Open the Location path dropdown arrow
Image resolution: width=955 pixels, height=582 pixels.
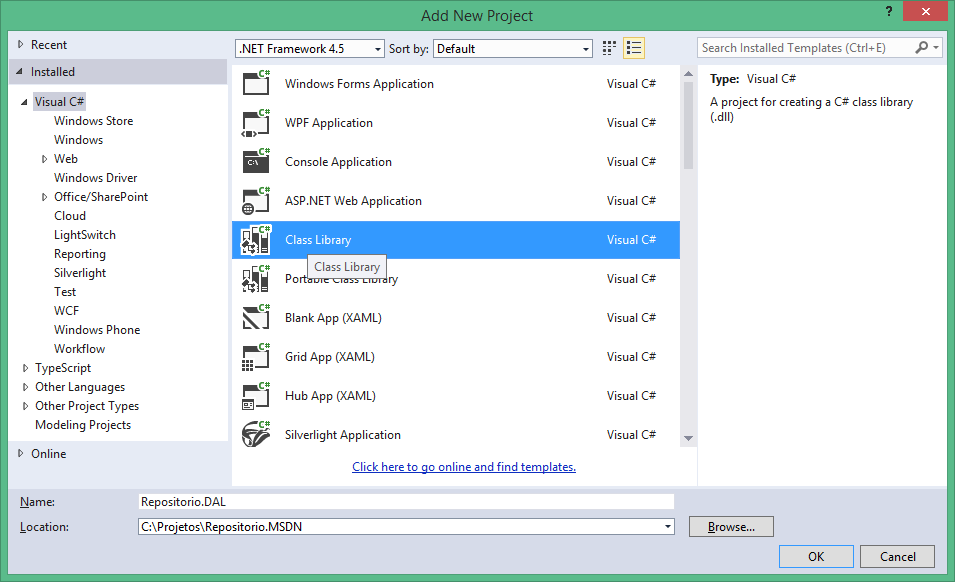(668, 527)
